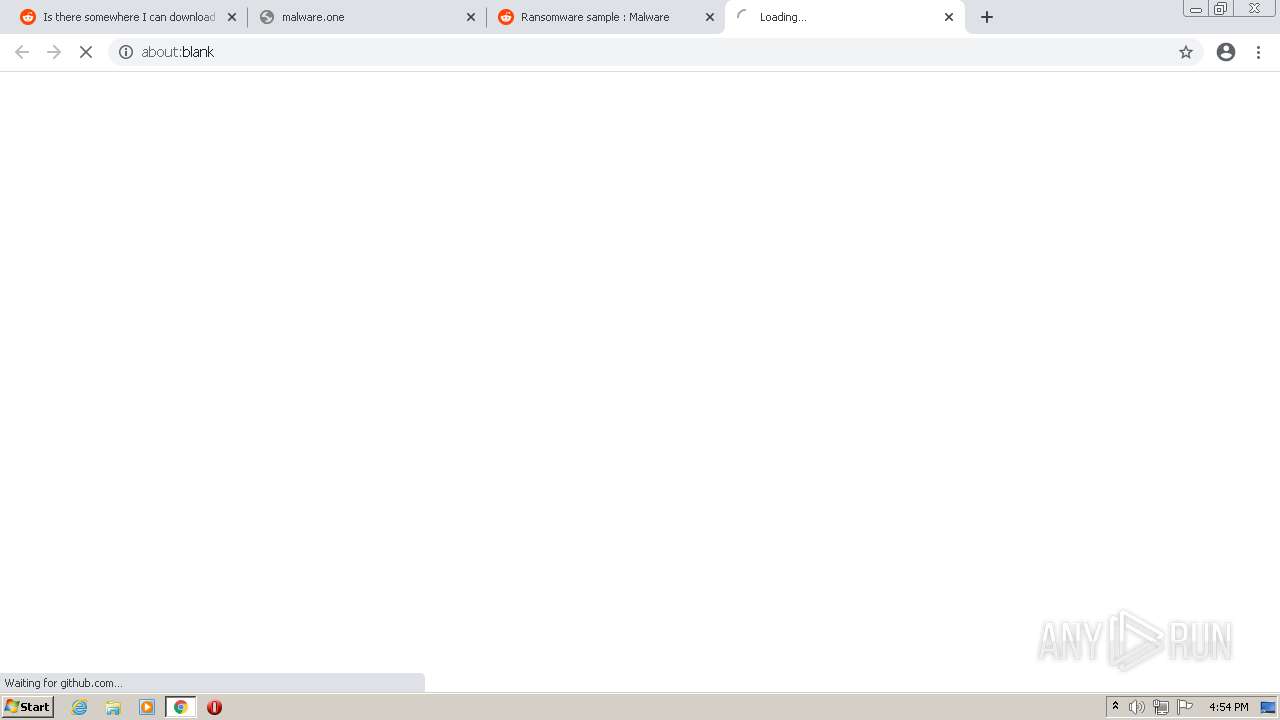The height and width of the screenshot is (720, 1280).
Task: Close the Chrome window
Action: [x=1254, y=9]
